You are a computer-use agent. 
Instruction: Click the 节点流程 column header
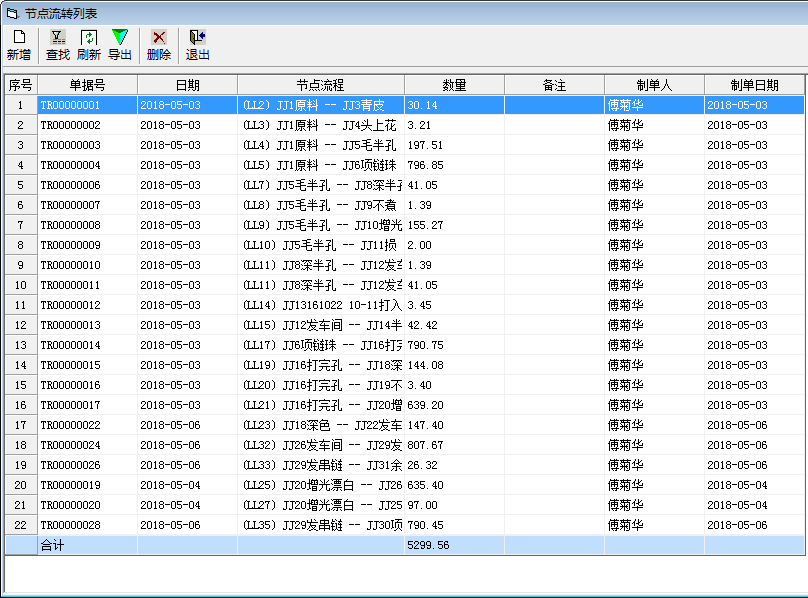[x=321, y=85]
